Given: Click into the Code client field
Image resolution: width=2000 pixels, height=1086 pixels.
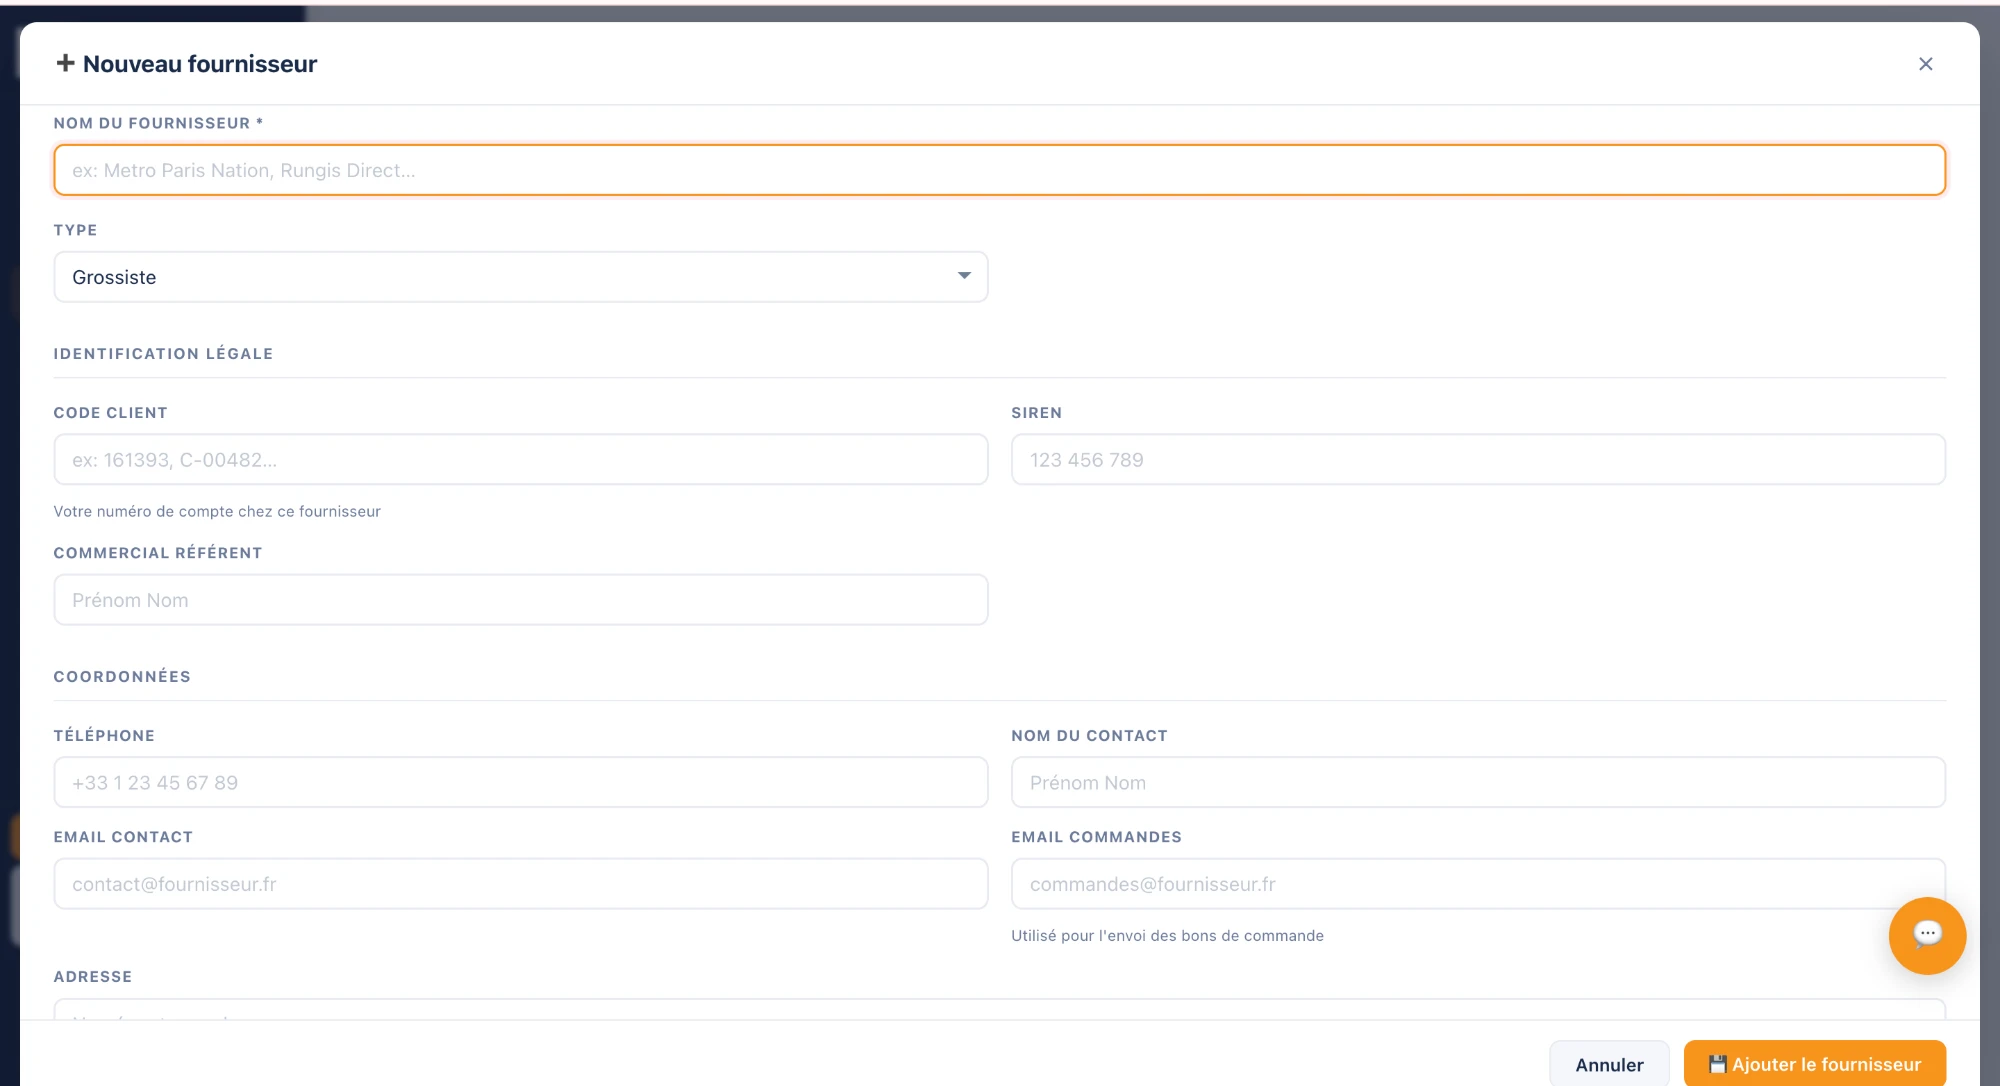Looking at the screenshot, I should 521,460.
